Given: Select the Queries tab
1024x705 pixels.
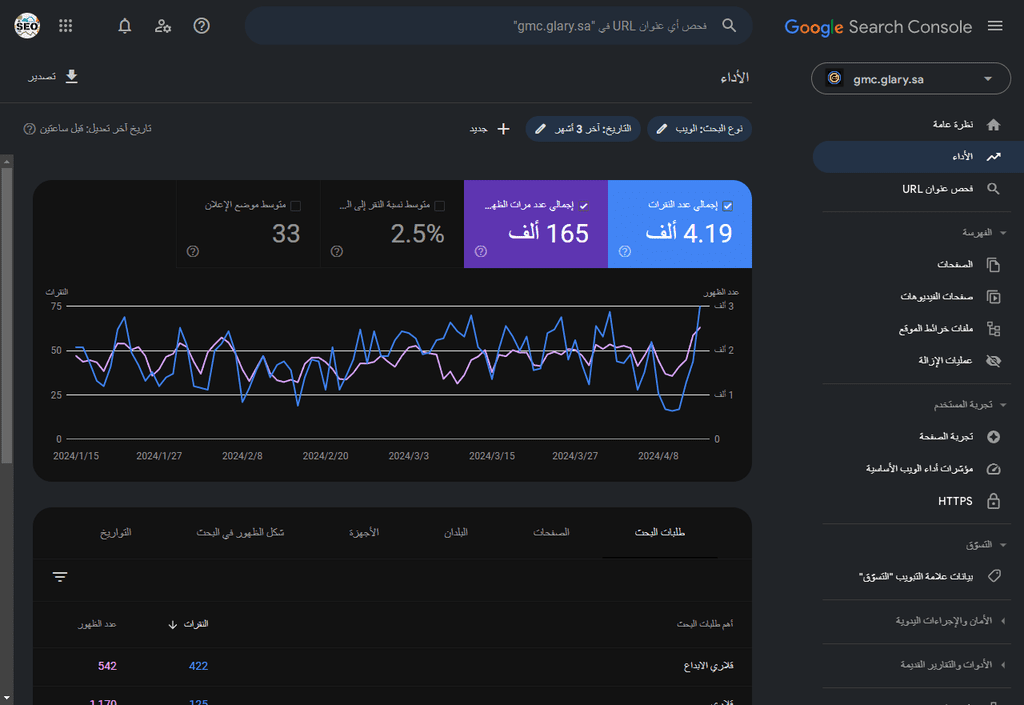Looking at the screenshot, I should 660,533.
